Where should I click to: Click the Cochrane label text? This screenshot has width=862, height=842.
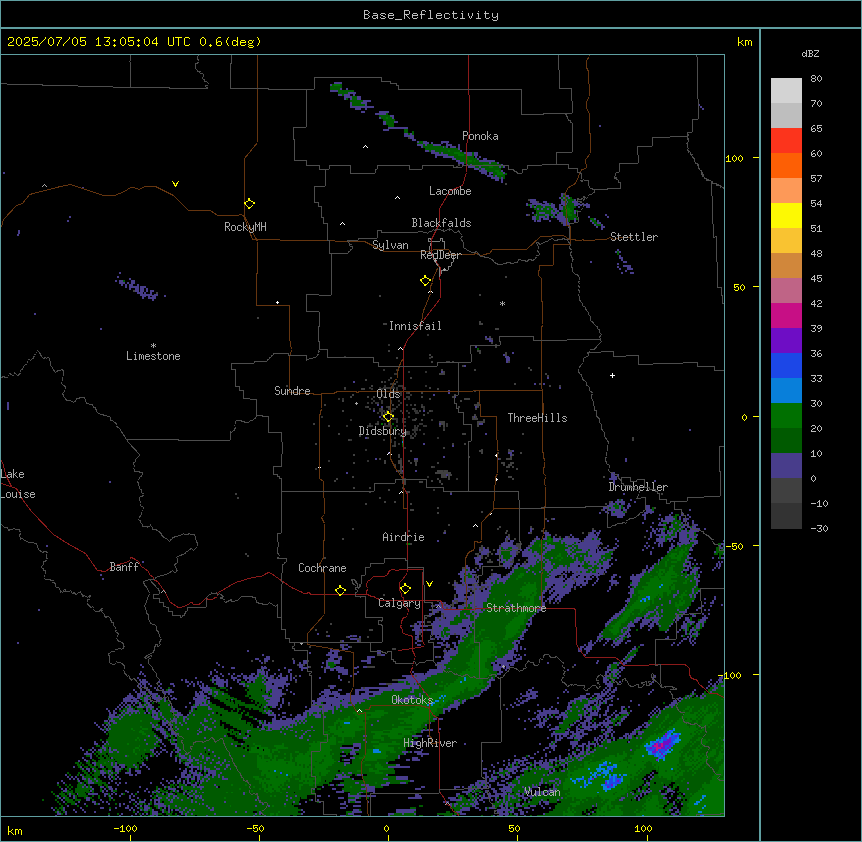pos(322,568)
